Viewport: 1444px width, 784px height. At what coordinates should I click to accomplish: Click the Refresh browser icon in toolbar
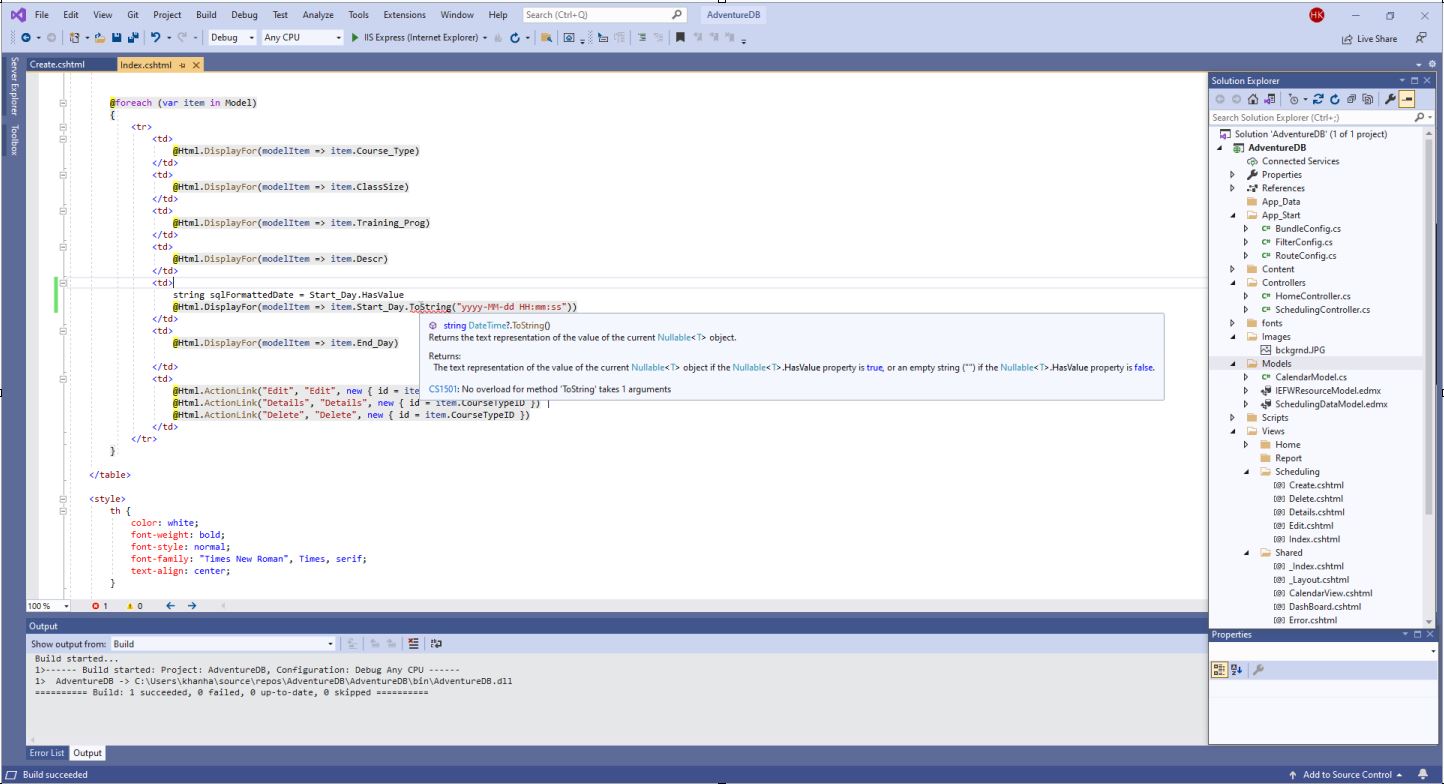[x=514, y=38]
